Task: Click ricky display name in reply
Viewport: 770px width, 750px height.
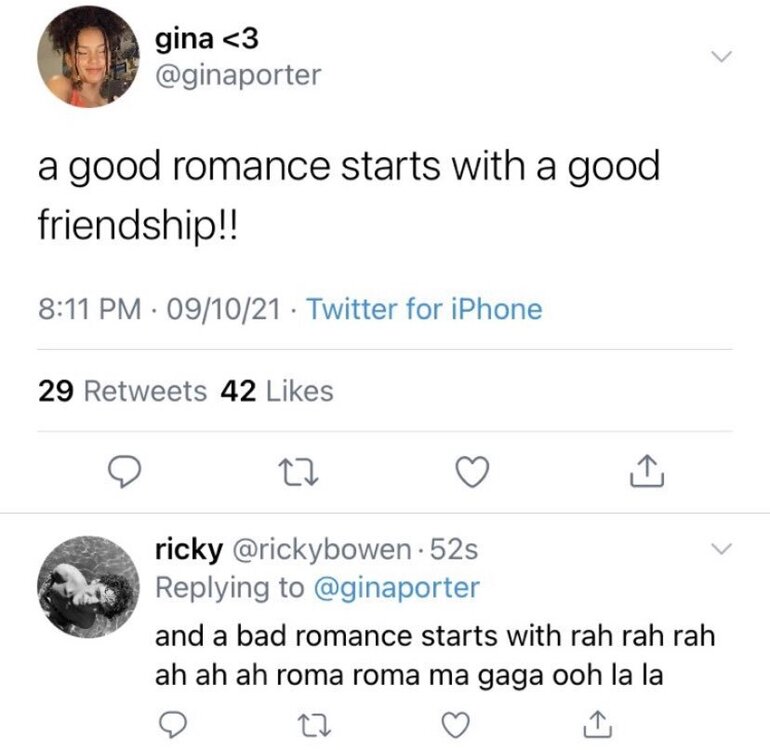Action: (187, 550)
